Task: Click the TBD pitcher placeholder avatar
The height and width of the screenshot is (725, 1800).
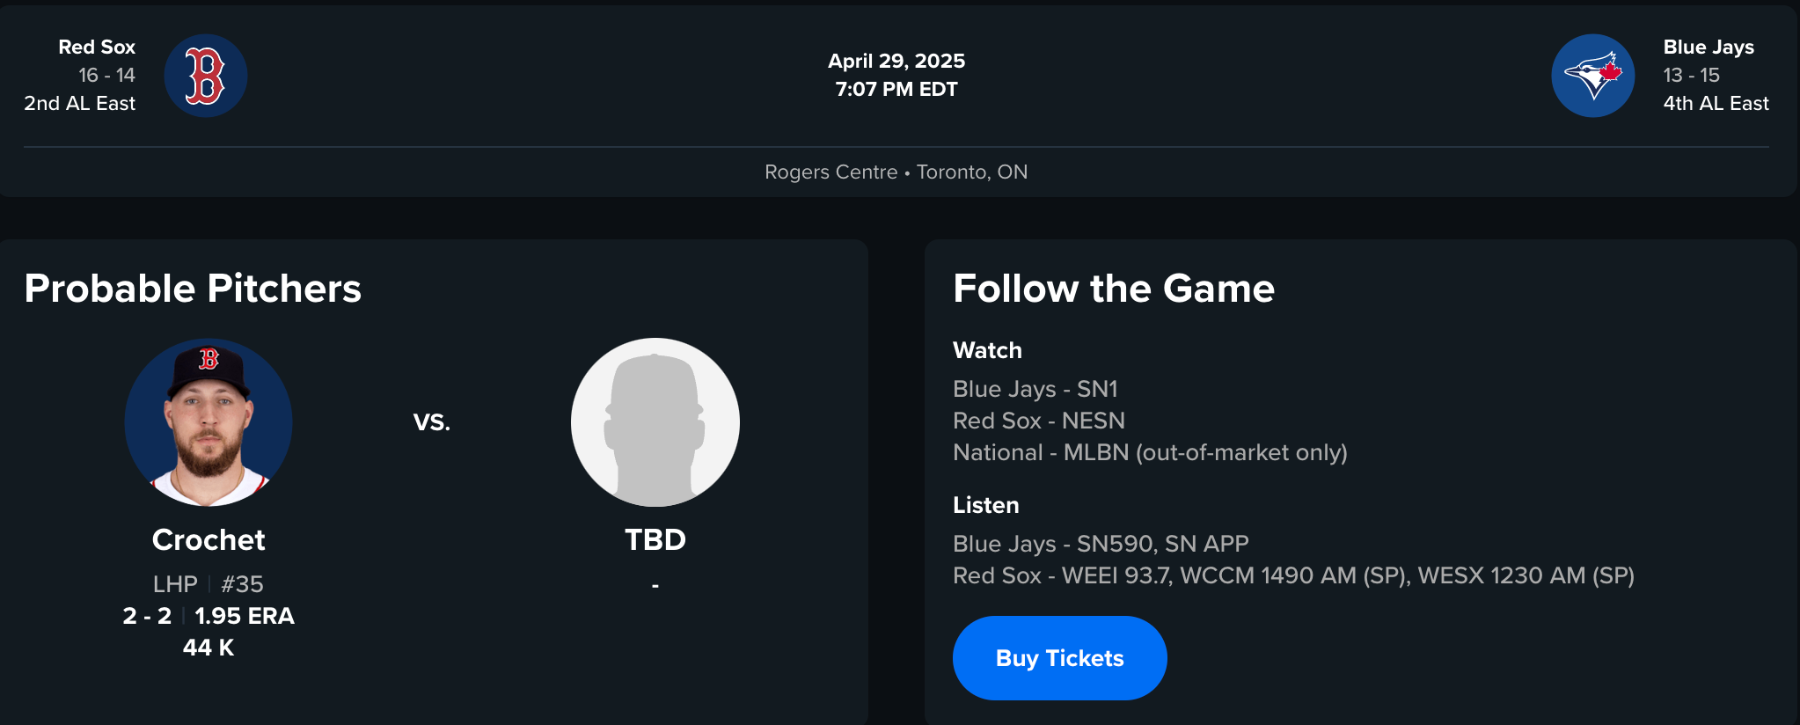Action: click(655, 422)
